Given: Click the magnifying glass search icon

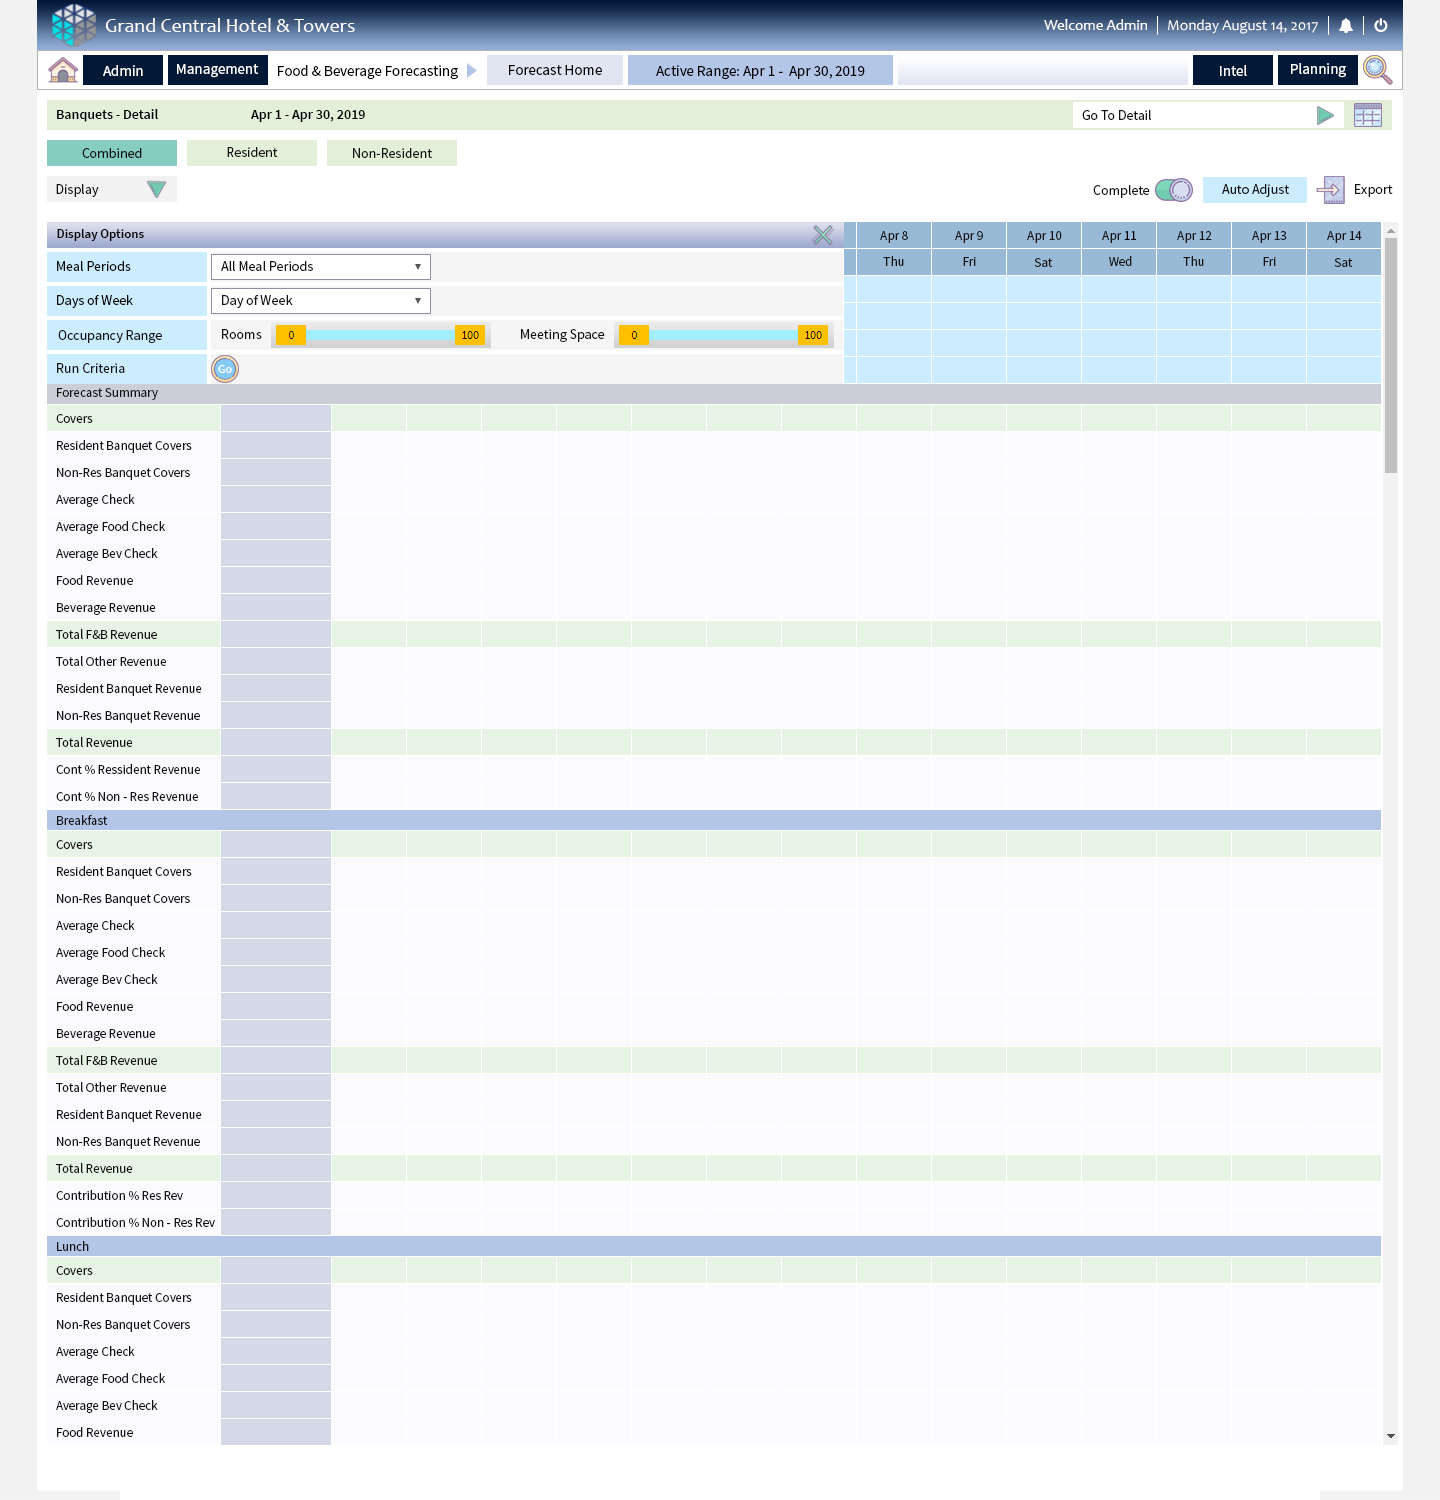Looking at the screenshot, I should (1377, 70).
